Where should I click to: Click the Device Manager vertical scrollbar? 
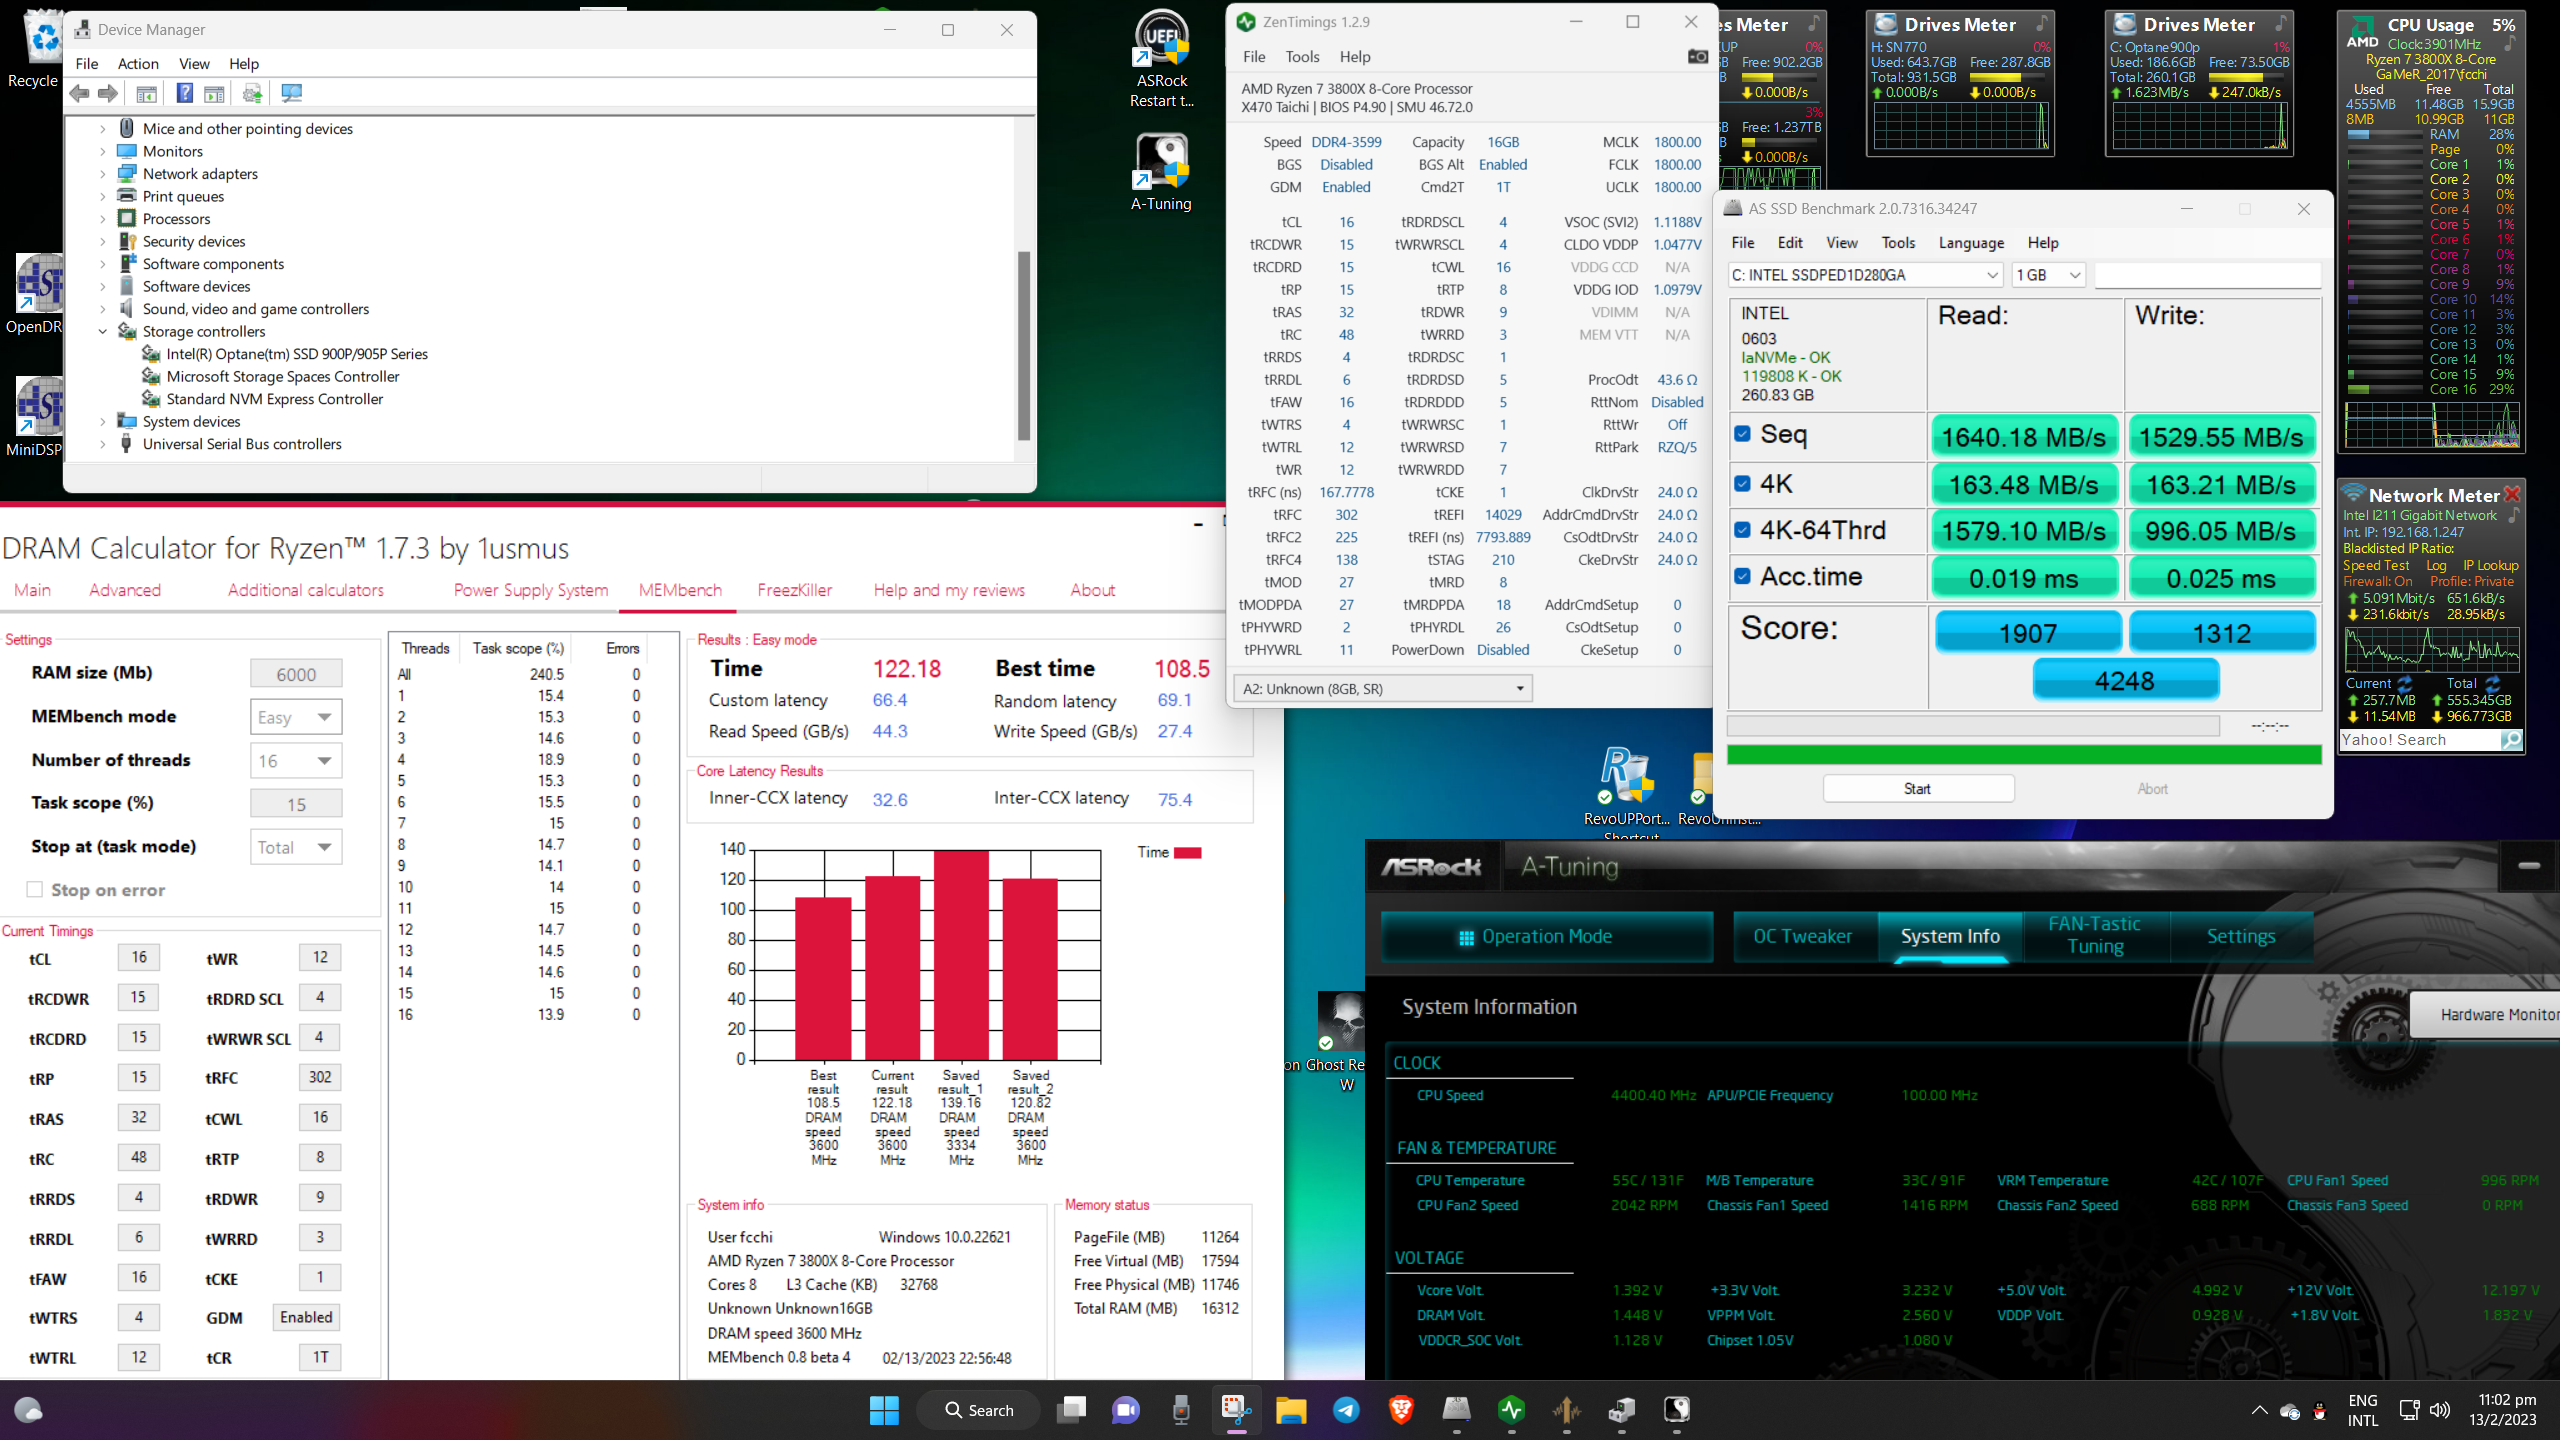1023,345
